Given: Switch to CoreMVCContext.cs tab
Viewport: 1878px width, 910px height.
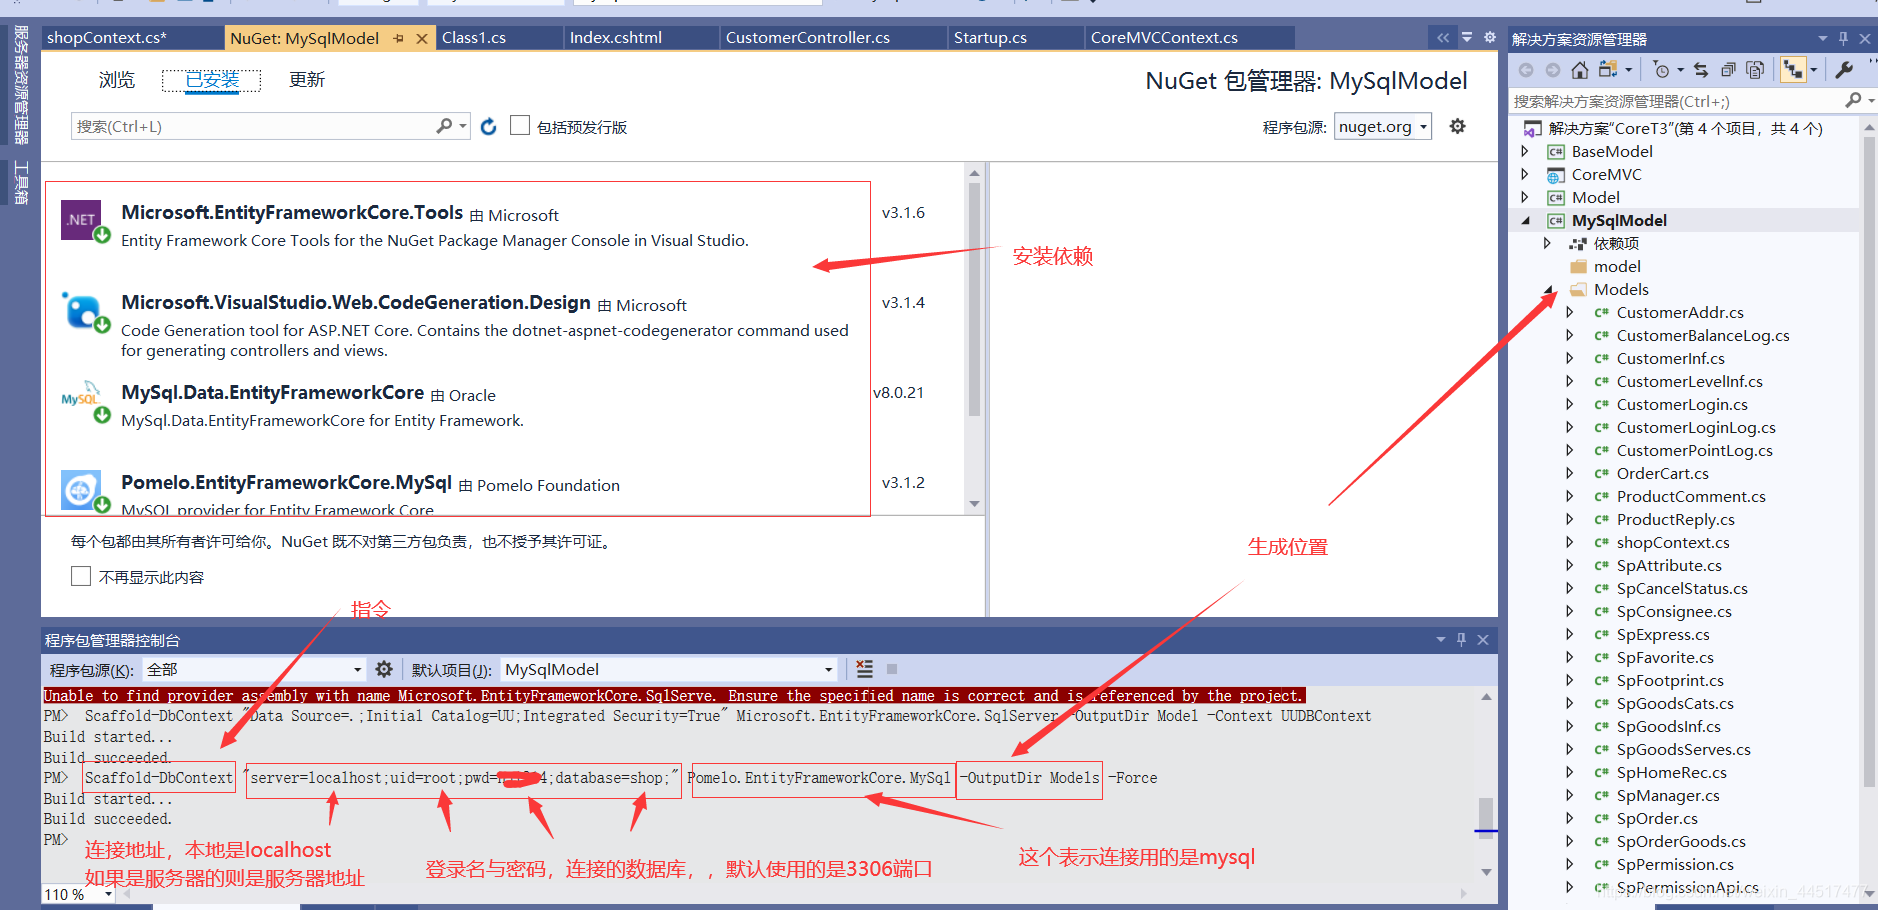Looking at the screenshot, I should [1164, 37].
